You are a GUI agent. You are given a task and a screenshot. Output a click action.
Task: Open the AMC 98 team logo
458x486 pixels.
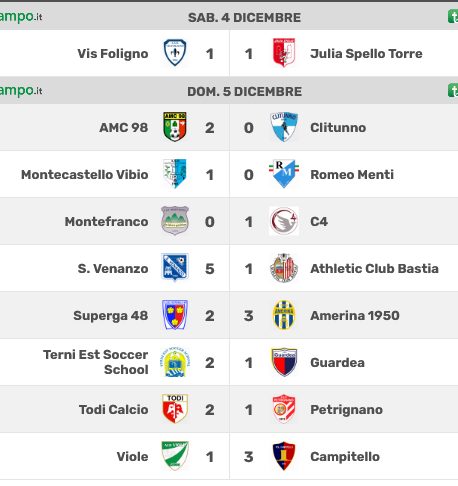point(175,127)
